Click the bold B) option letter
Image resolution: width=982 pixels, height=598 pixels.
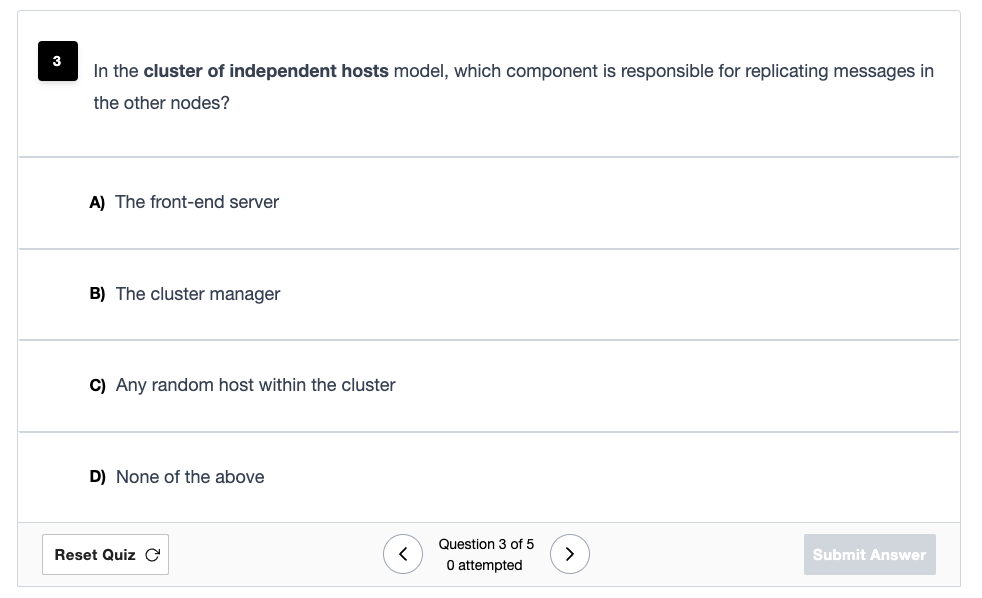click(97, 294)
